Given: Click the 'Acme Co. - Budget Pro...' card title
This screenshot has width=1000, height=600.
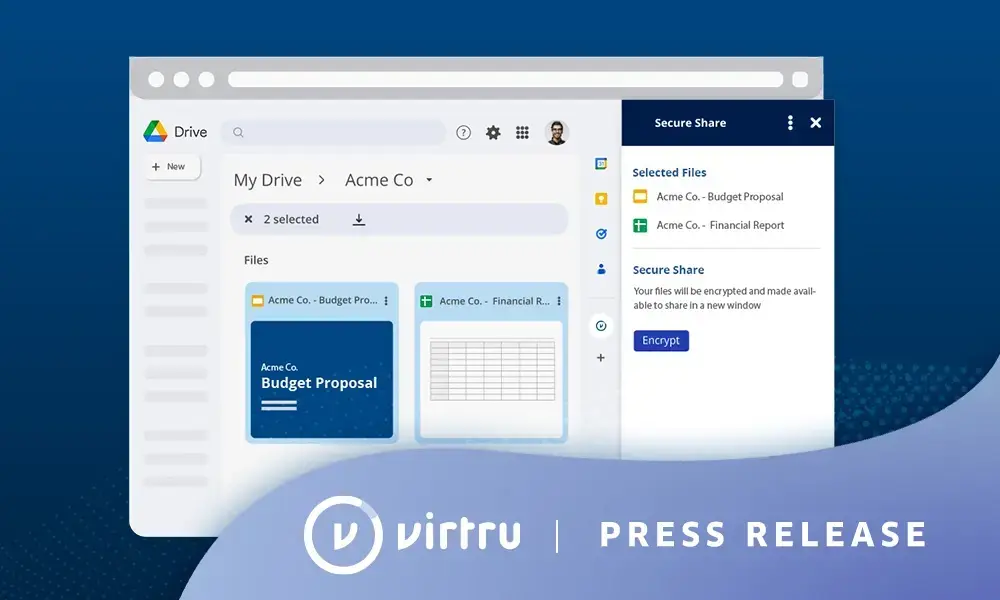Looking at the screenshot, I should click(x=323, y=300).
